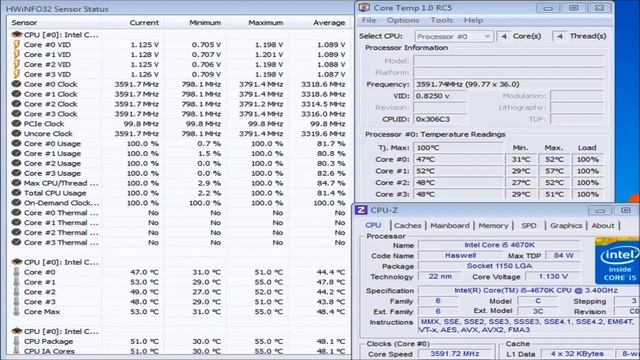
Task: Click the Minimum column header in HWiNFO32
Action: pos(205,23)
